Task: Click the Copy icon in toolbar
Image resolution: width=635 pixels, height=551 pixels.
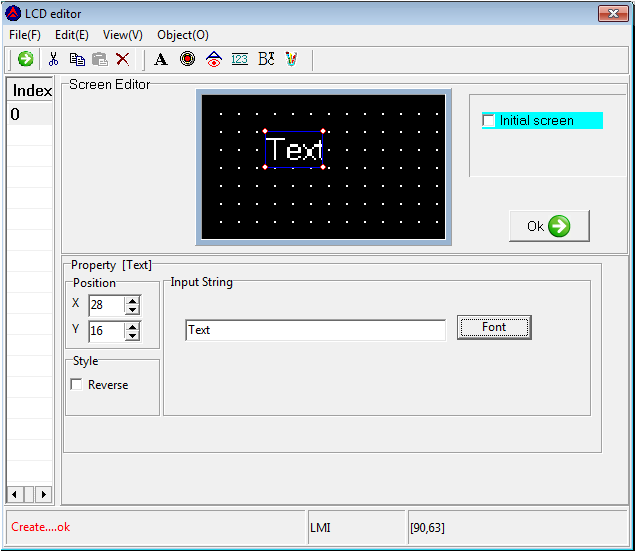Action: [x=77, y=60]
